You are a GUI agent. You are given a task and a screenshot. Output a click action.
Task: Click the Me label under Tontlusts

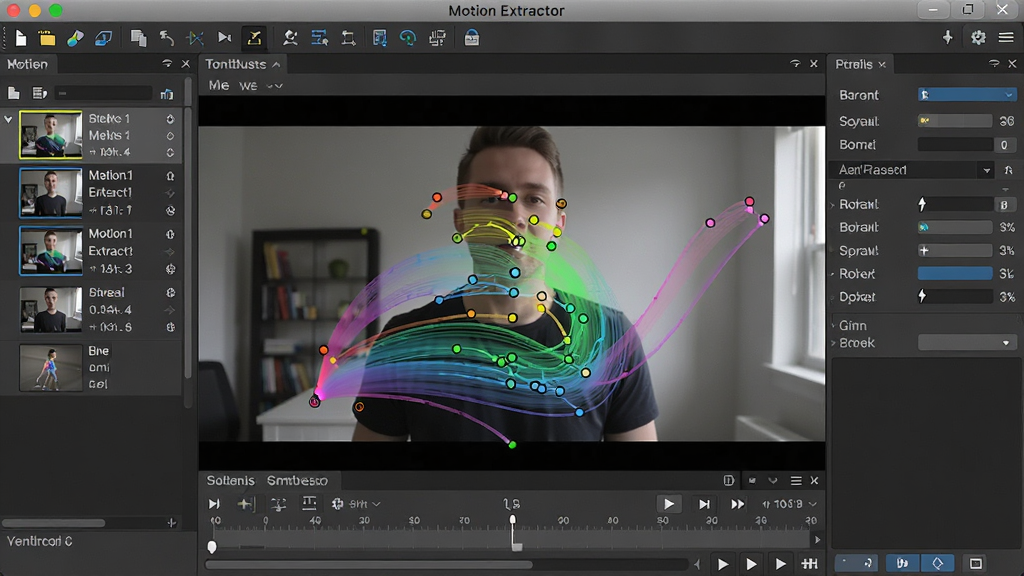219,86
